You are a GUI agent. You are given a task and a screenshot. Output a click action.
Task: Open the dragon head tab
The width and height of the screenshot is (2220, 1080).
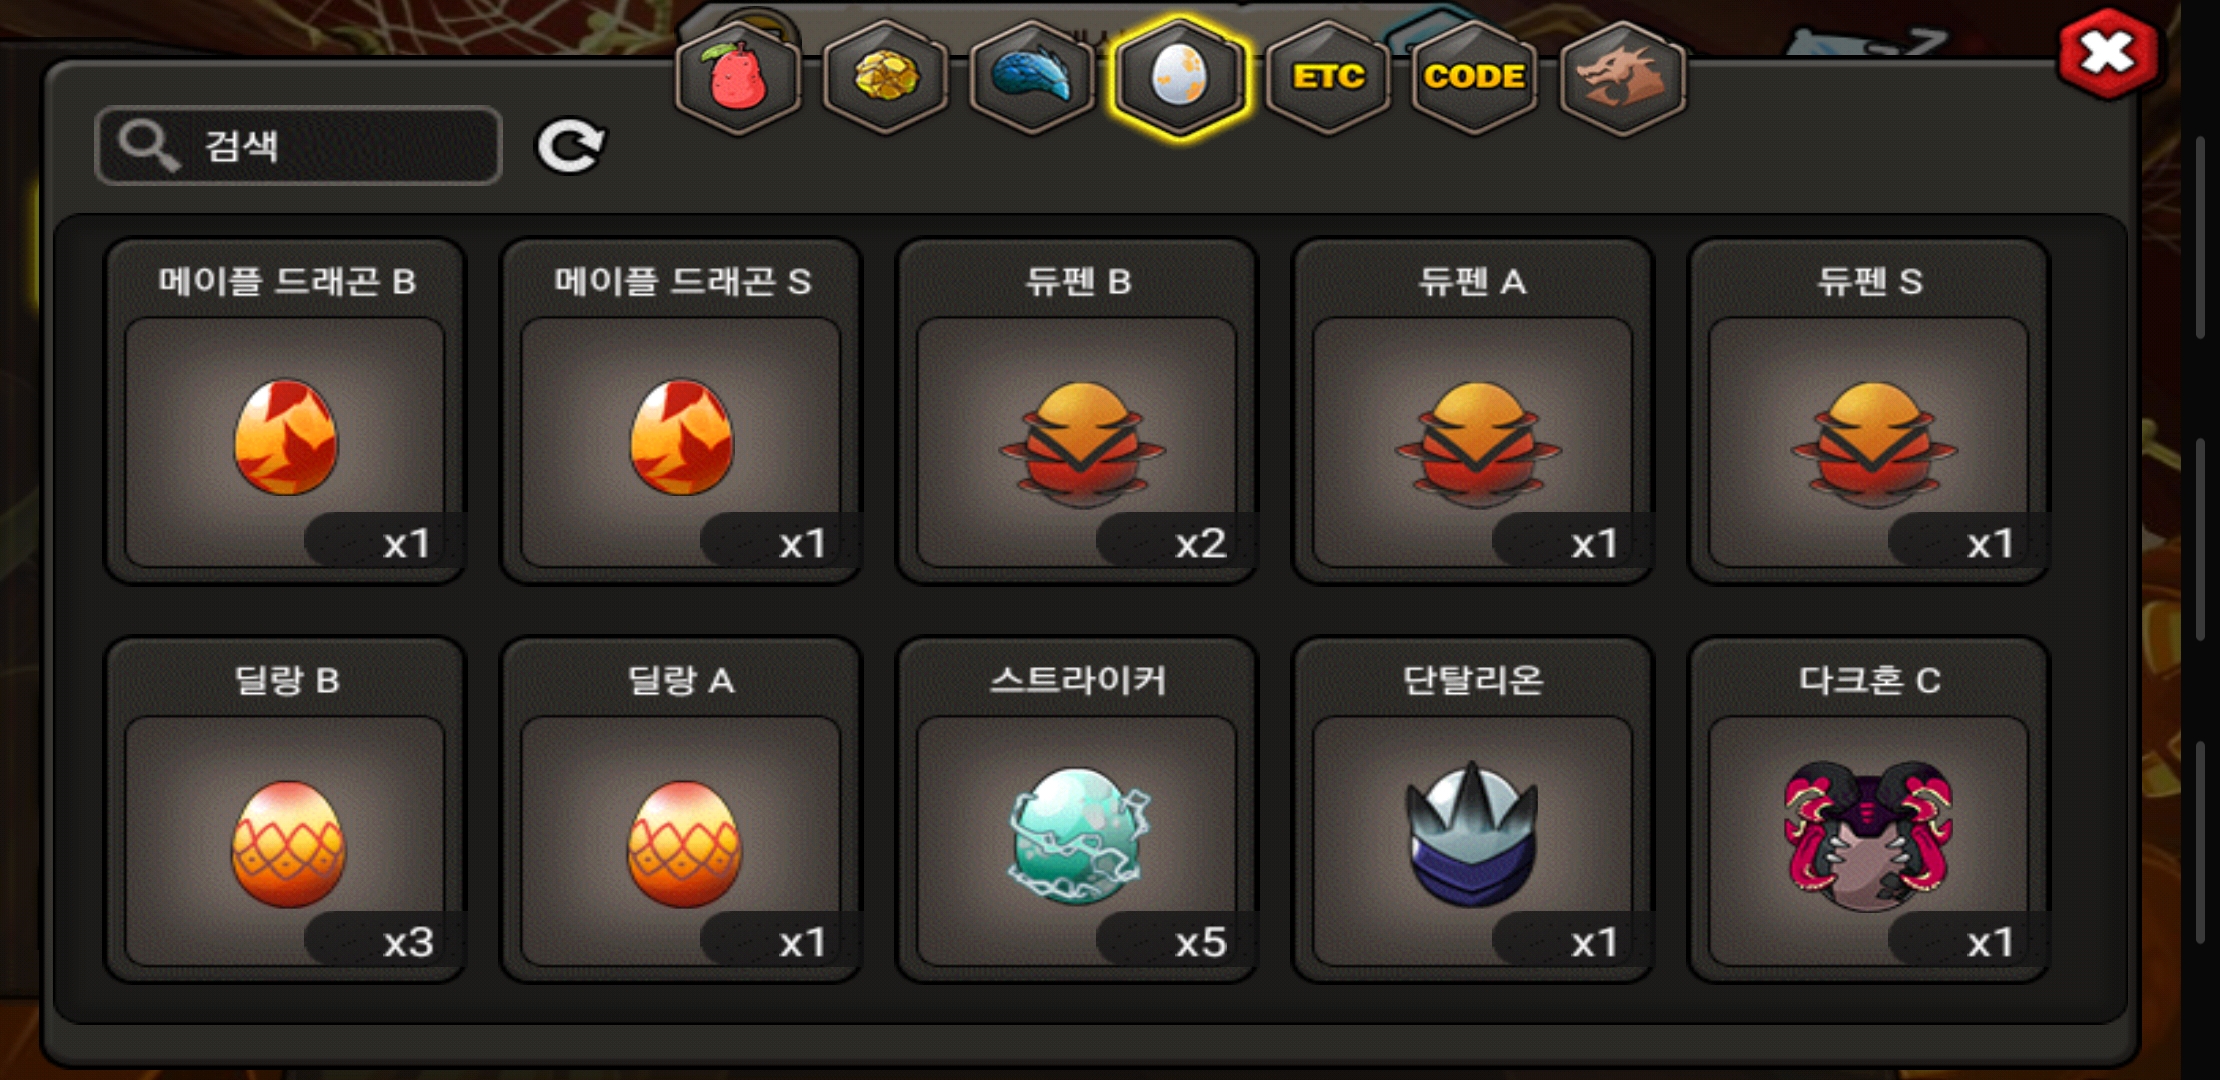point(1622,77)
